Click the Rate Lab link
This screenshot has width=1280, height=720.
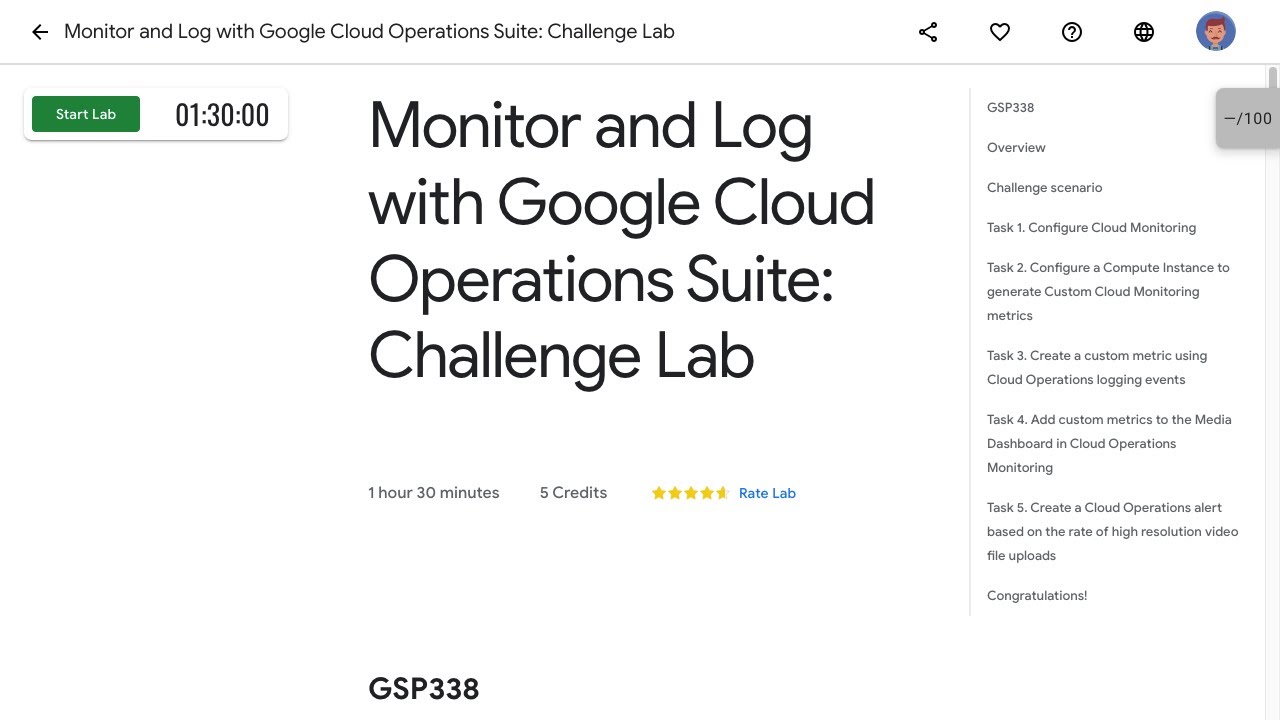(x=767, y=493)
